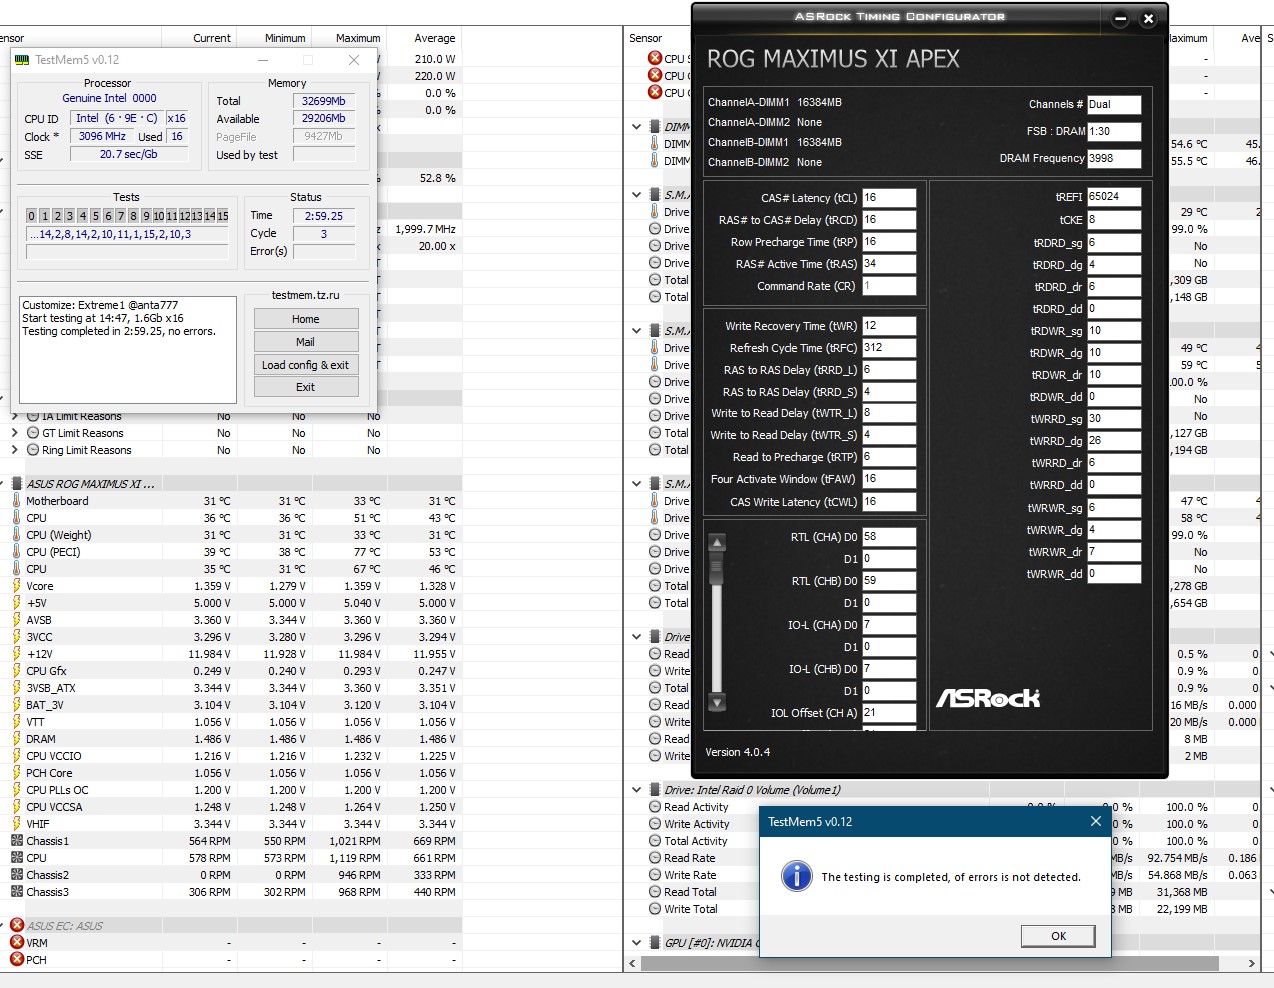
Task: Click the CPU VCCIO voltage icon
Action: (17, 756)
